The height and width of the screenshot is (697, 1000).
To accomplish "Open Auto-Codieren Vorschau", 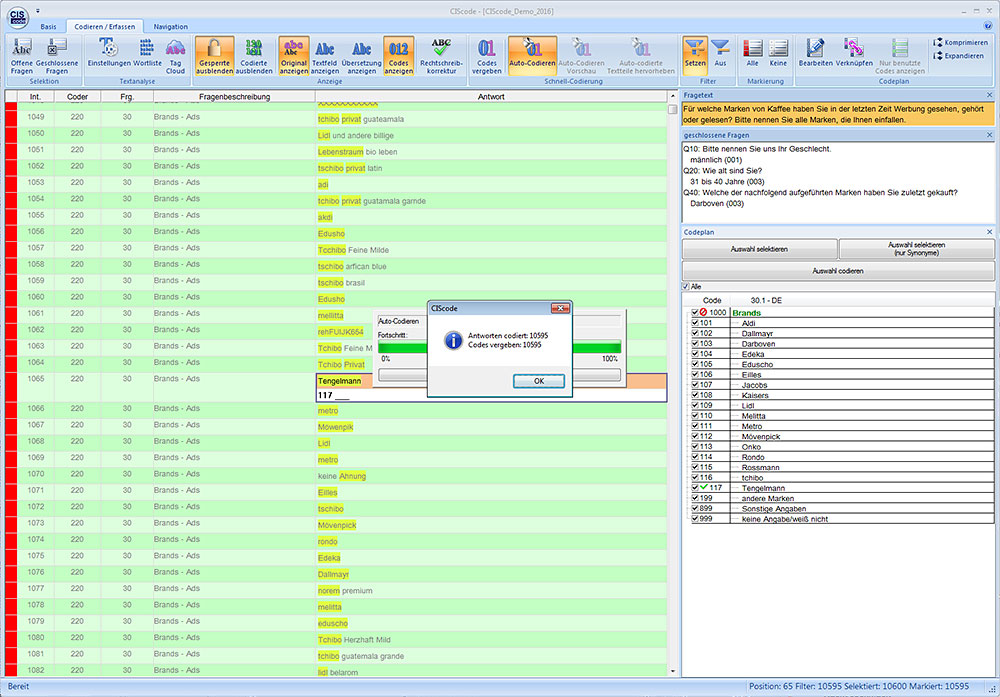I will point(581,56).
